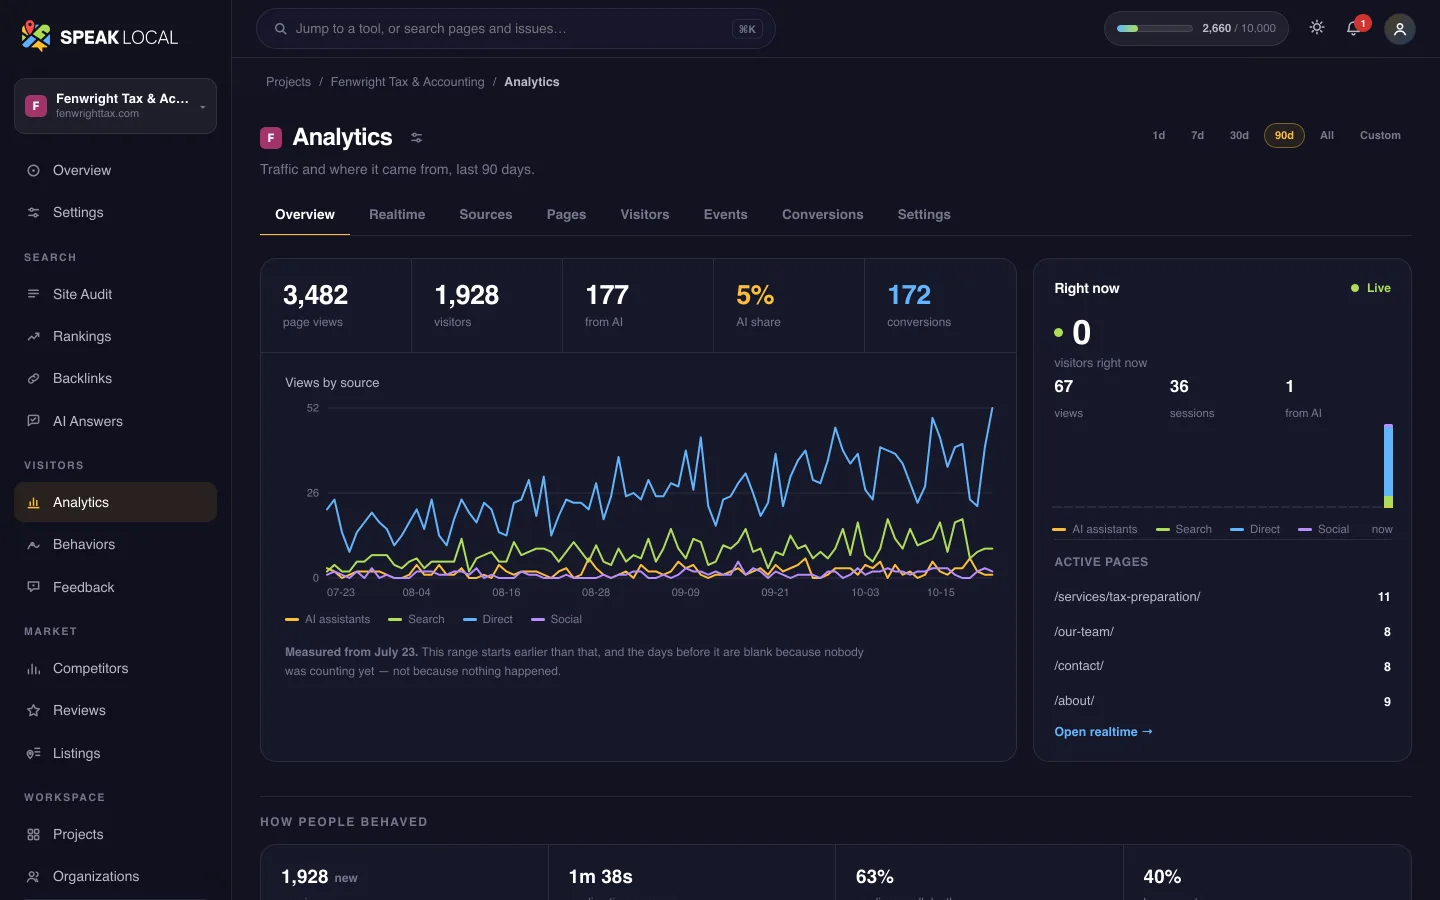Click the Settings sliders icon in sidebar

33,213
